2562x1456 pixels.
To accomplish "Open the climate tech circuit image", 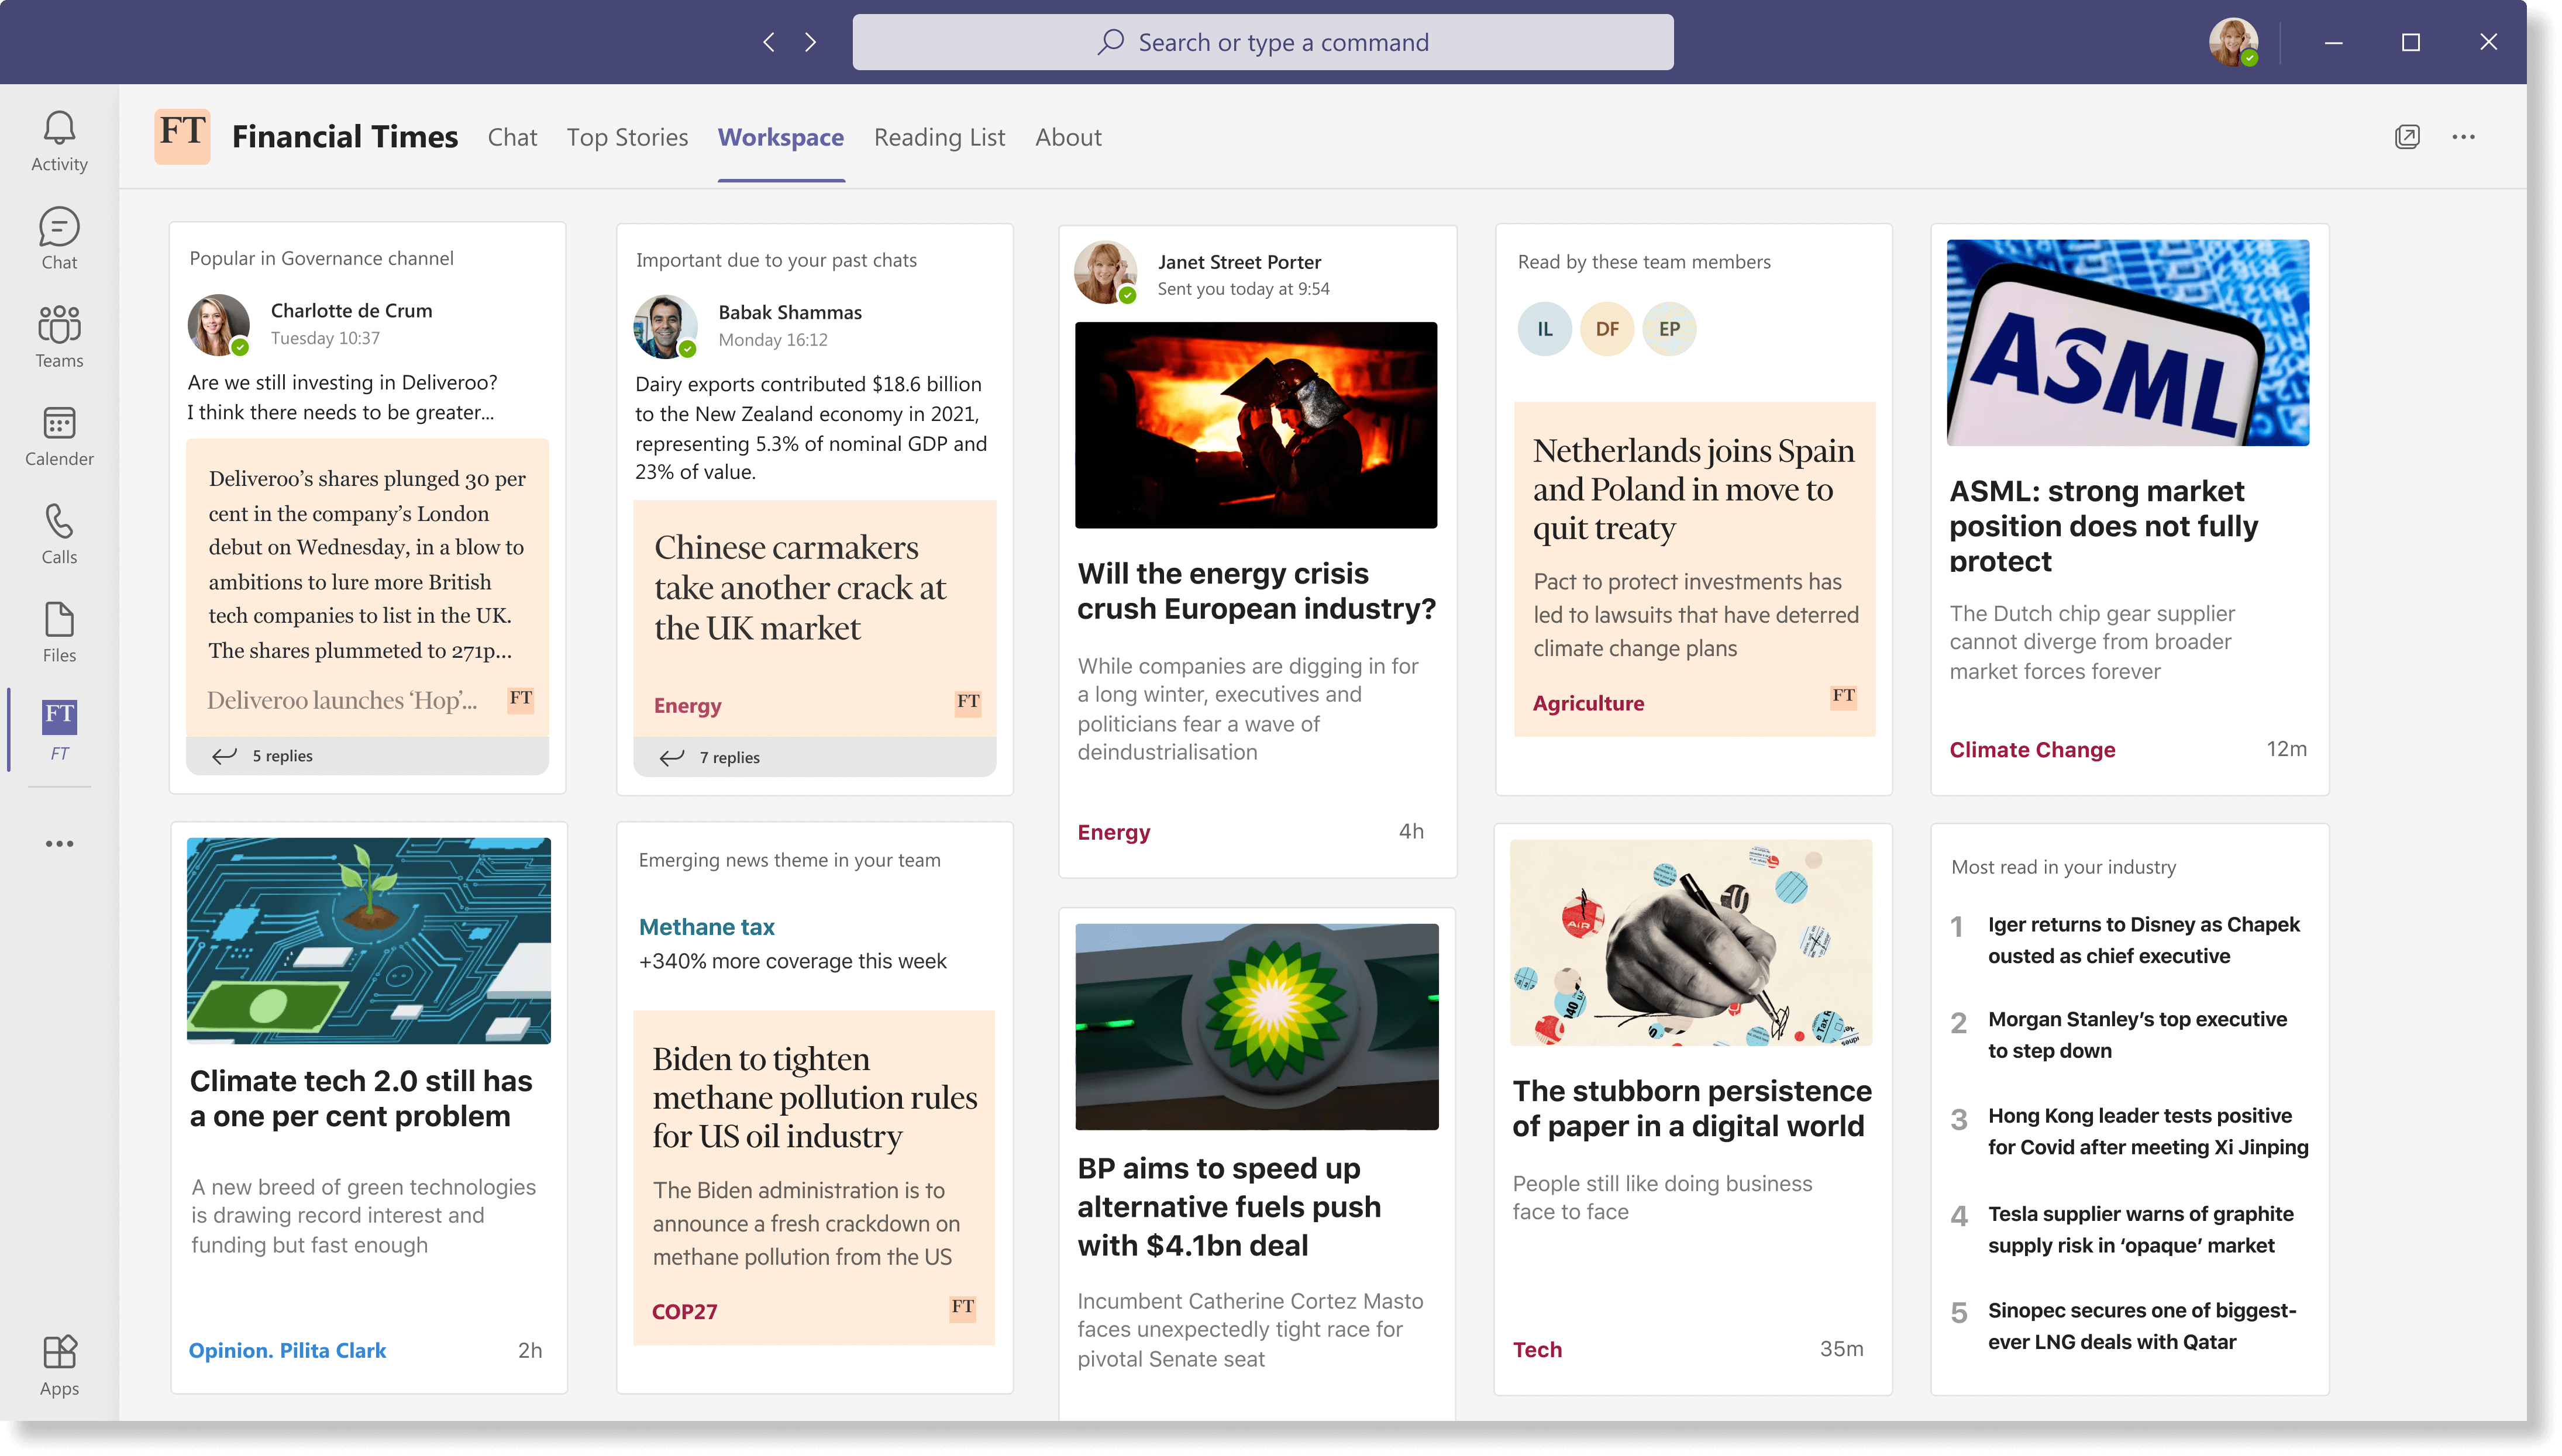I will tap(368, 940).
